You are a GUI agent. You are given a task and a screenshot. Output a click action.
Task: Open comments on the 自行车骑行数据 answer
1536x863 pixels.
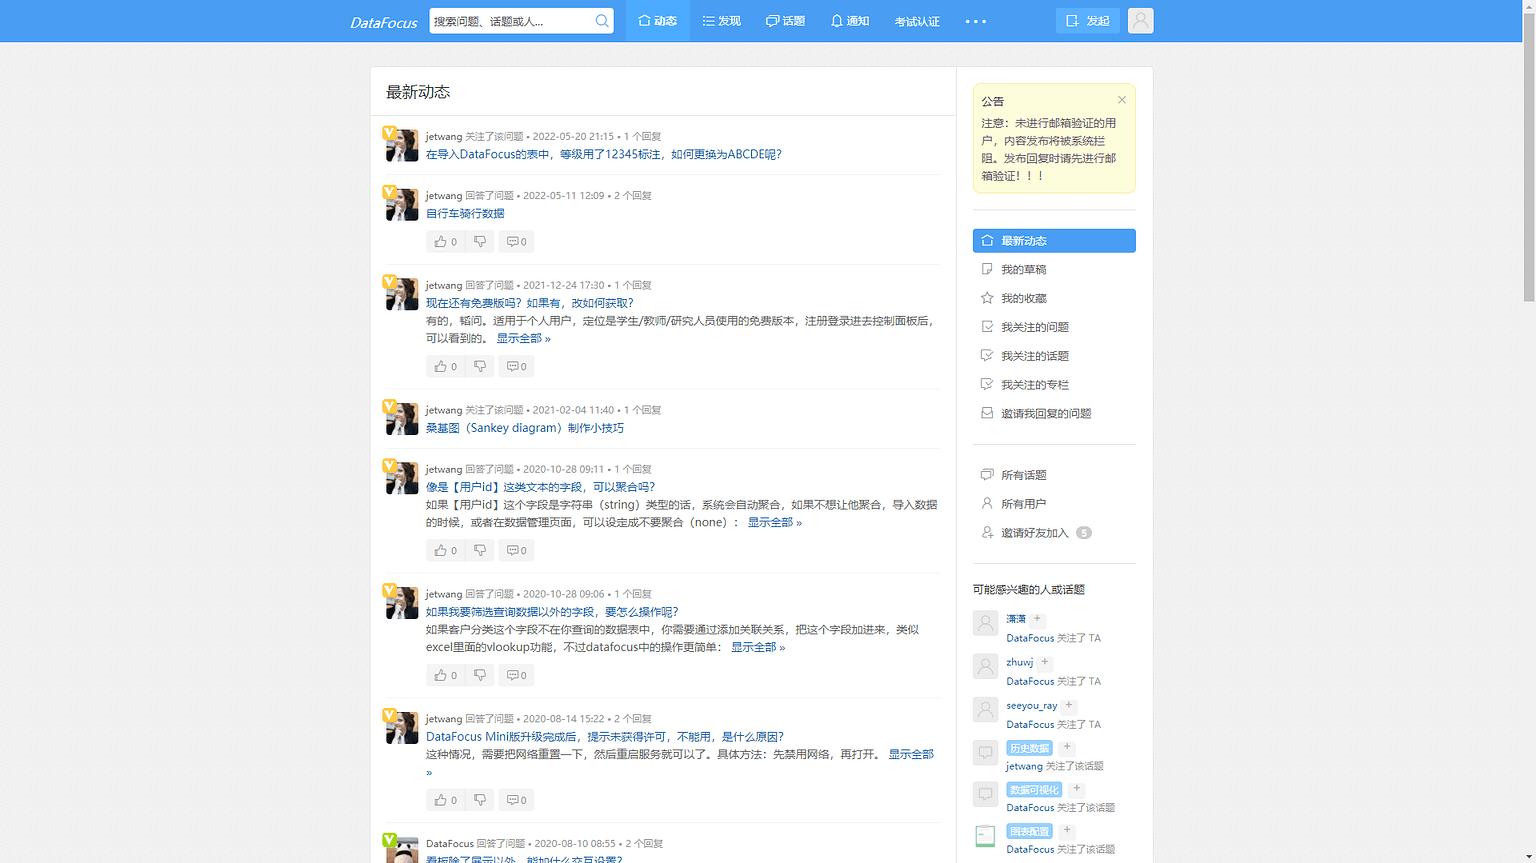pos(516,242)
